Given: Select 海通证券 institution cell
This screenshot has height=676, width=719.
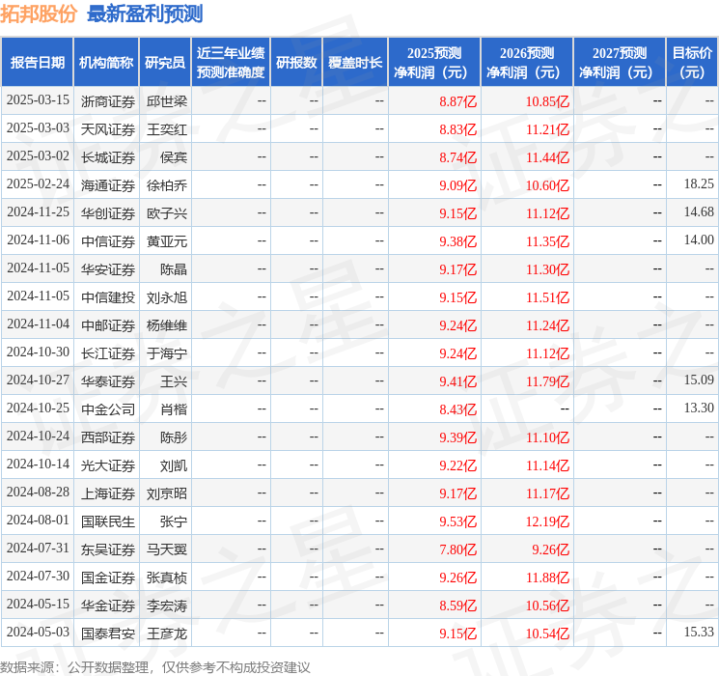Looking at the screenshot, I should point(108,185).
